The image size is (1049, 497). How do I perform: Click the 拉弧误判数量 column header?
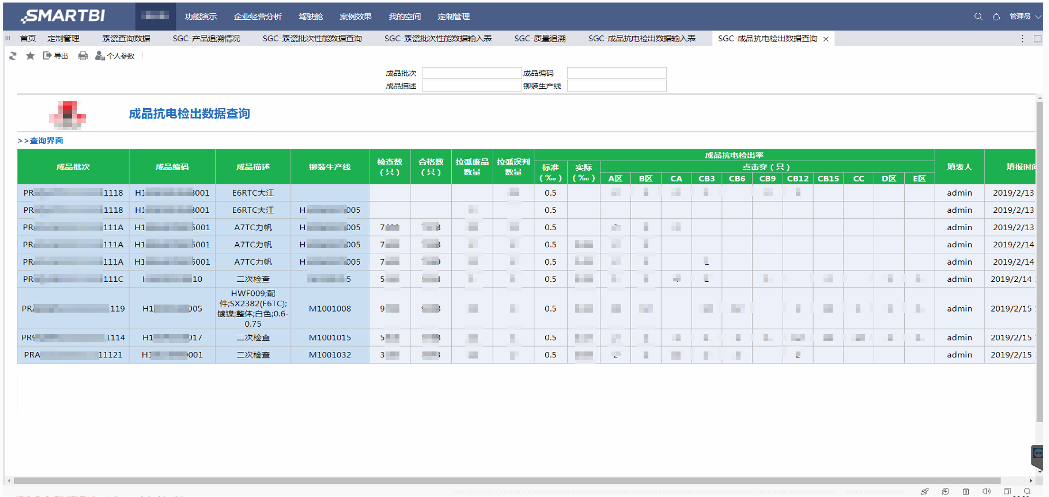514,167
